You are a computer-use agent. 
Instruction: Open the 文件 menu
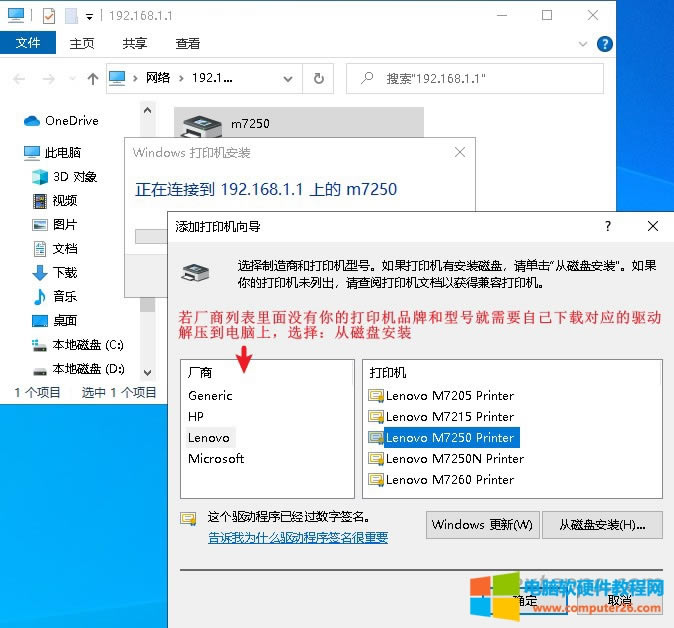(x=28, y=44)
